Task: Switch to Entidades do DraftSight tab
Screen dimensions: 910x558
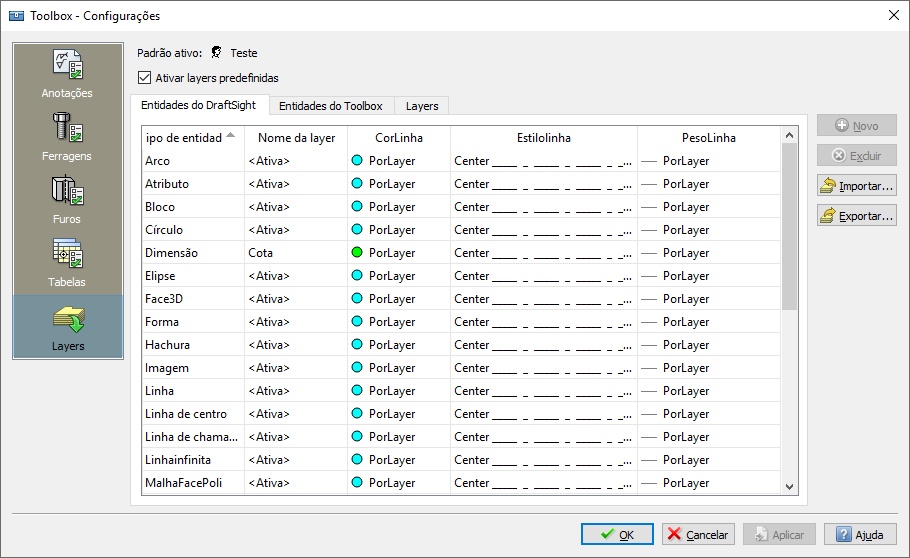Action: 198,105
